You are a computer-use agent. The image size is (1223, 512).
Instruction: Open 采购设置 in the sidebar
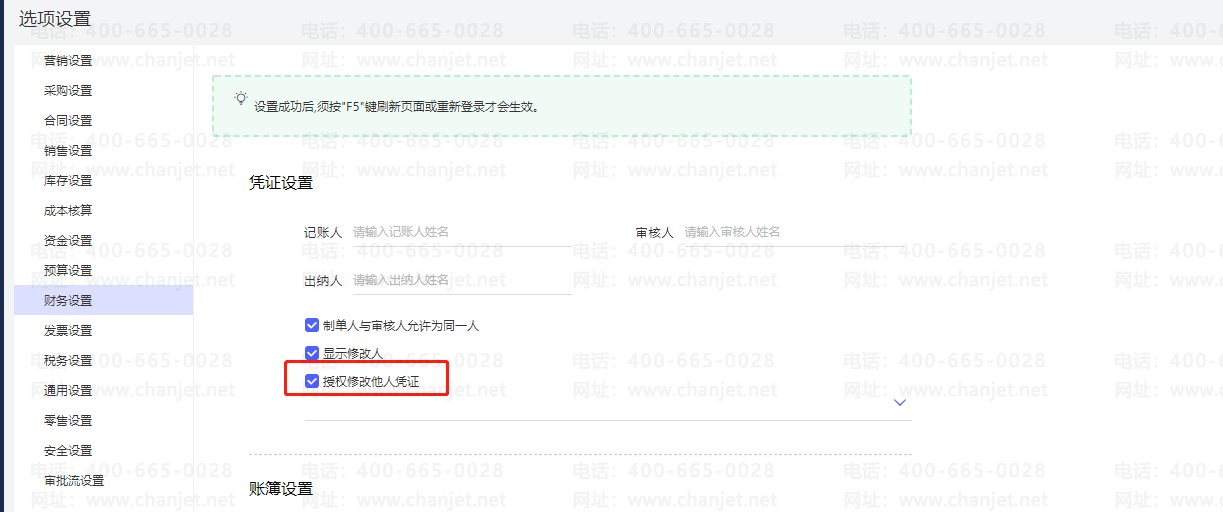tap(68, 91)
